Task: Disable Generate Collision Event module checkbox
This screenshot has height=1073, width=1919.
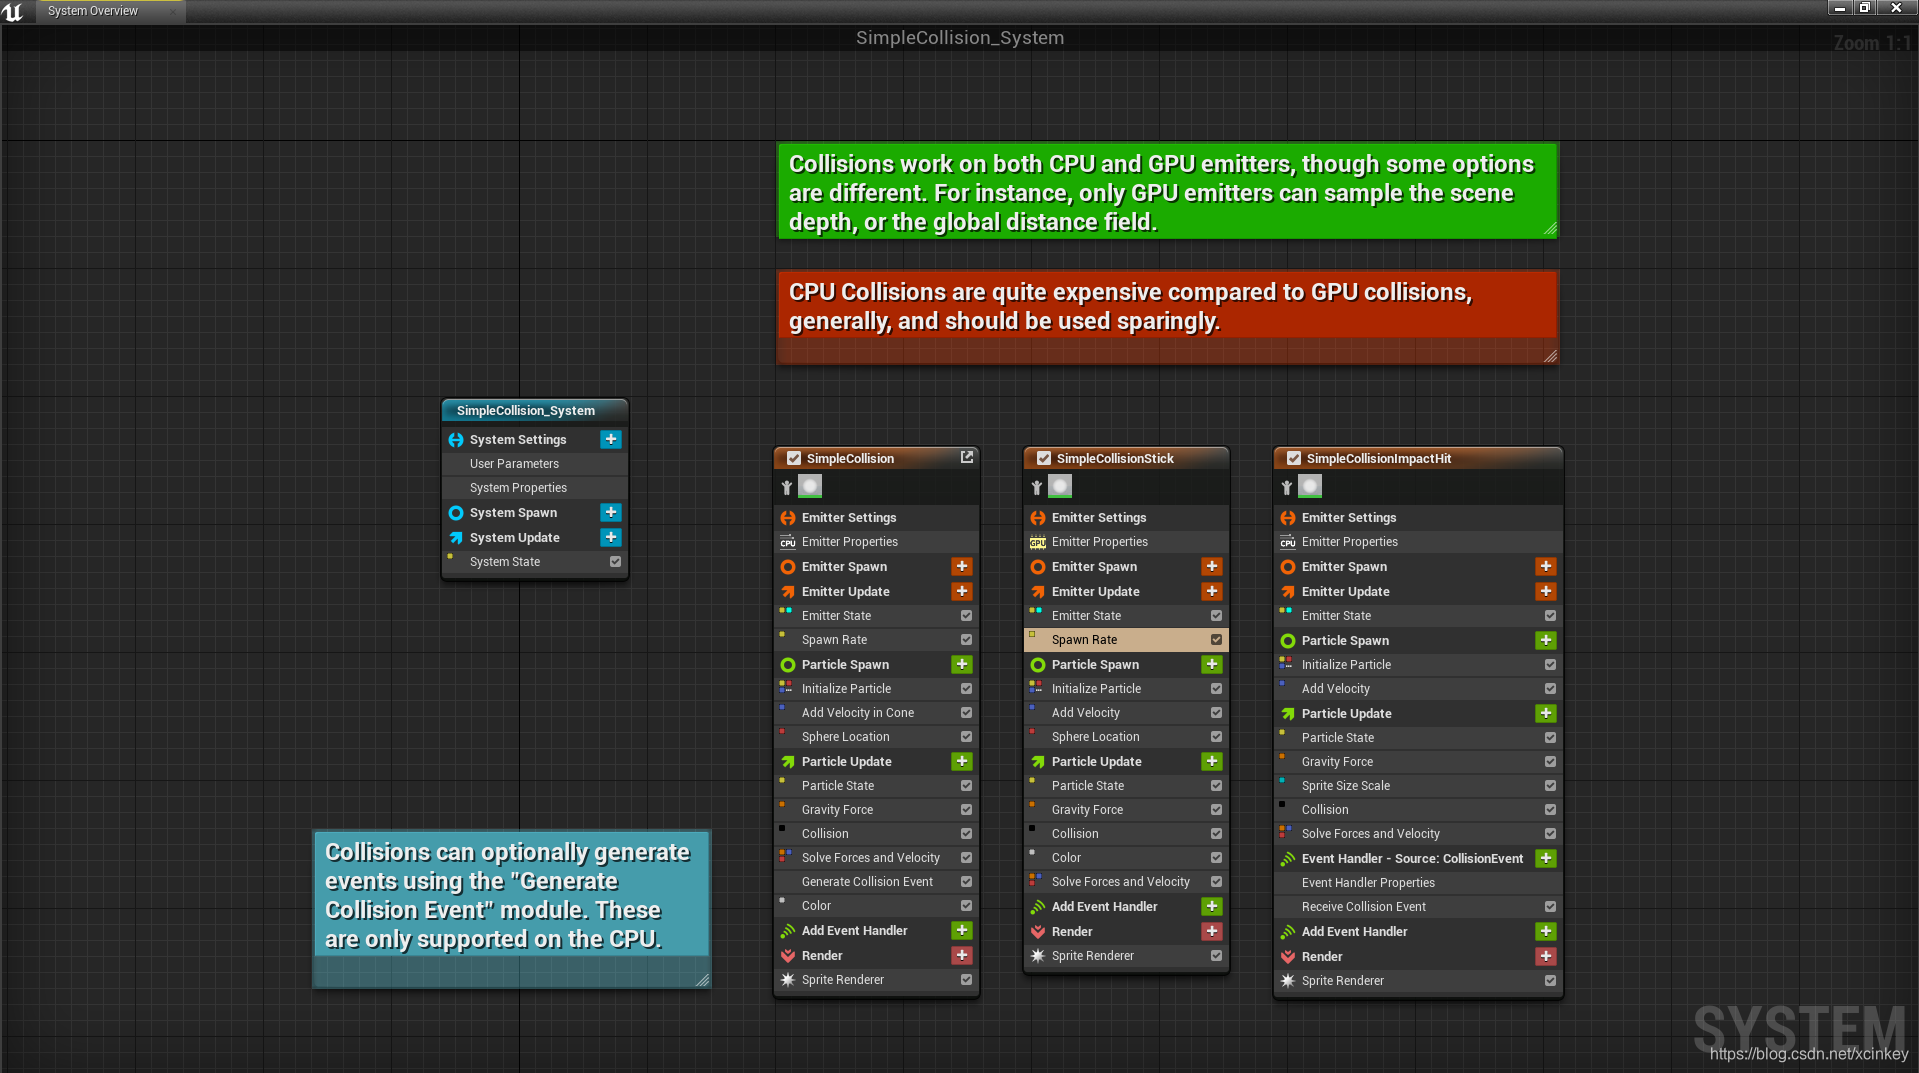Action: click(x=966, y=881)
